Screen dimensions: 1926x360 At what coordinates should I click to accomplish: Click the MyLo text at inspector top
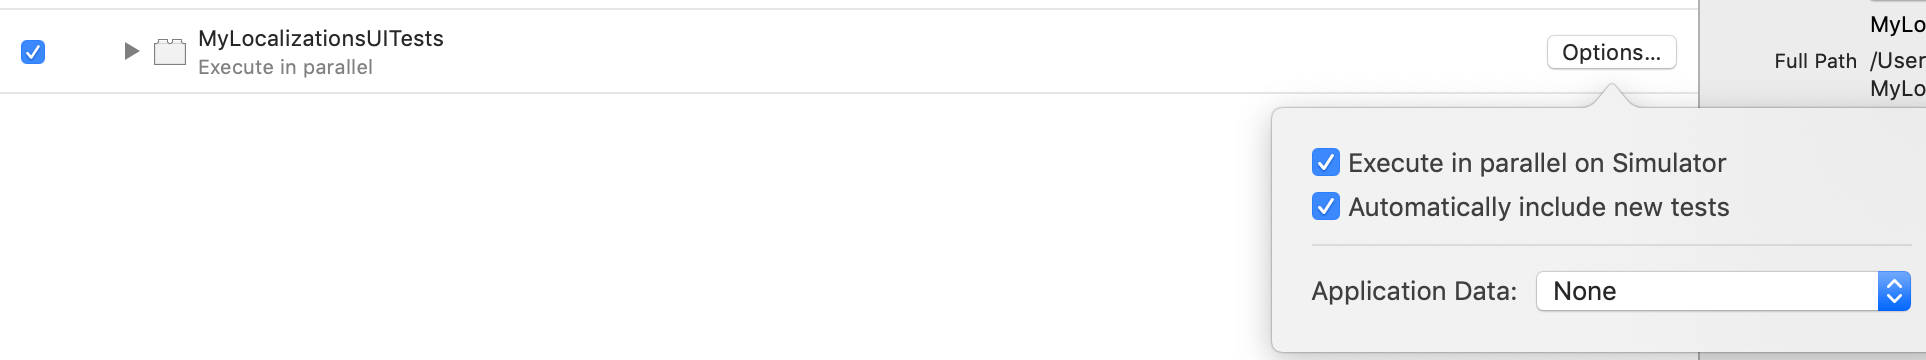(1898, 24)
